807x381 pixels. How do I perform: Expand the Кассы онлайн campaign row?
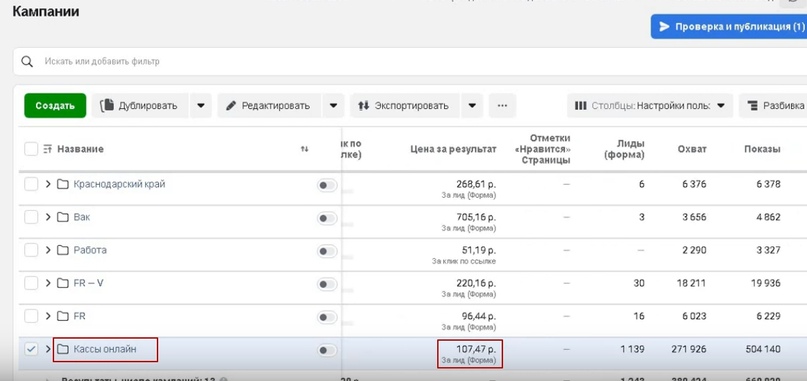[x=48, y=349]
